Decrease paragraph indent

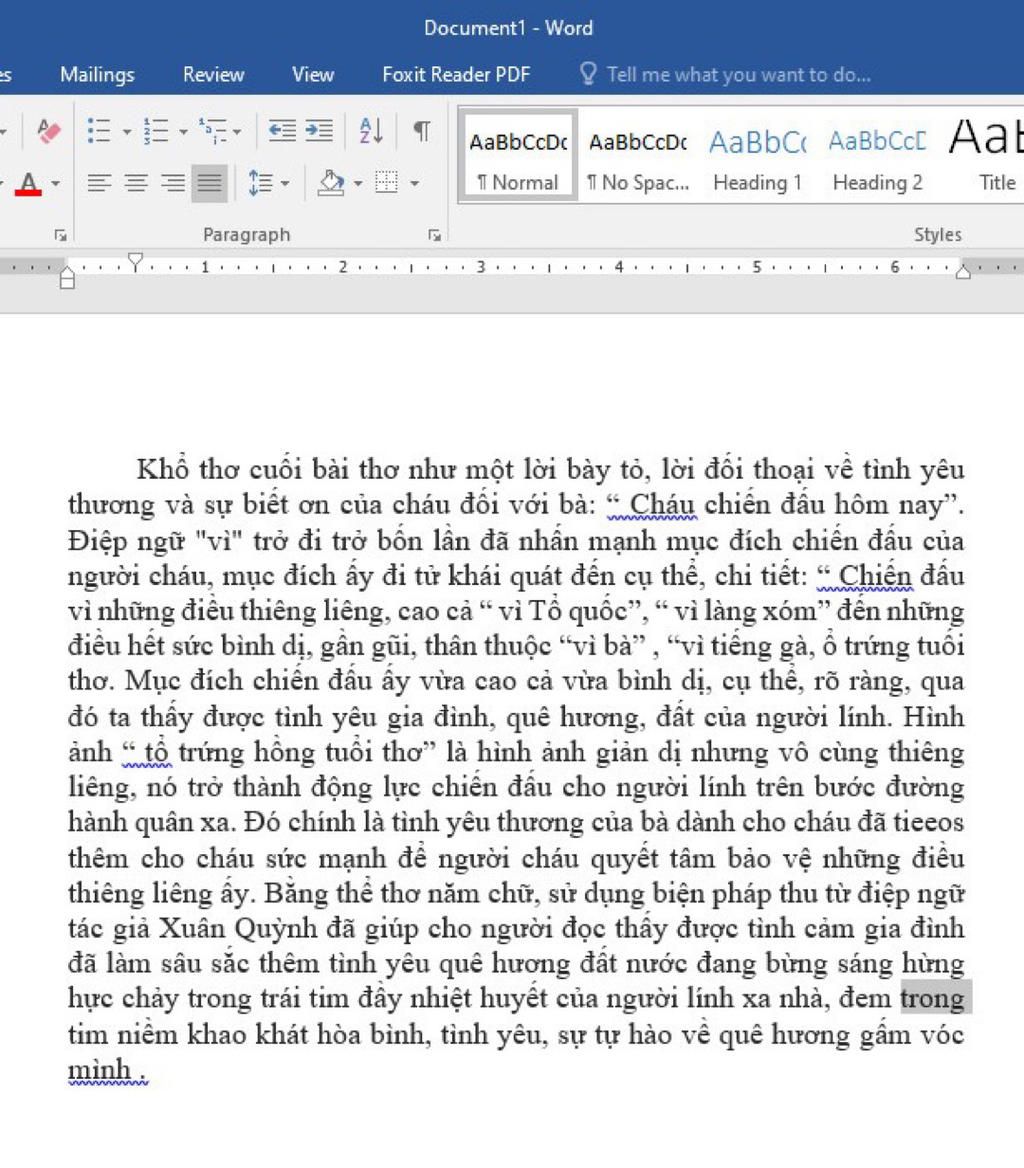click(282, 131)
